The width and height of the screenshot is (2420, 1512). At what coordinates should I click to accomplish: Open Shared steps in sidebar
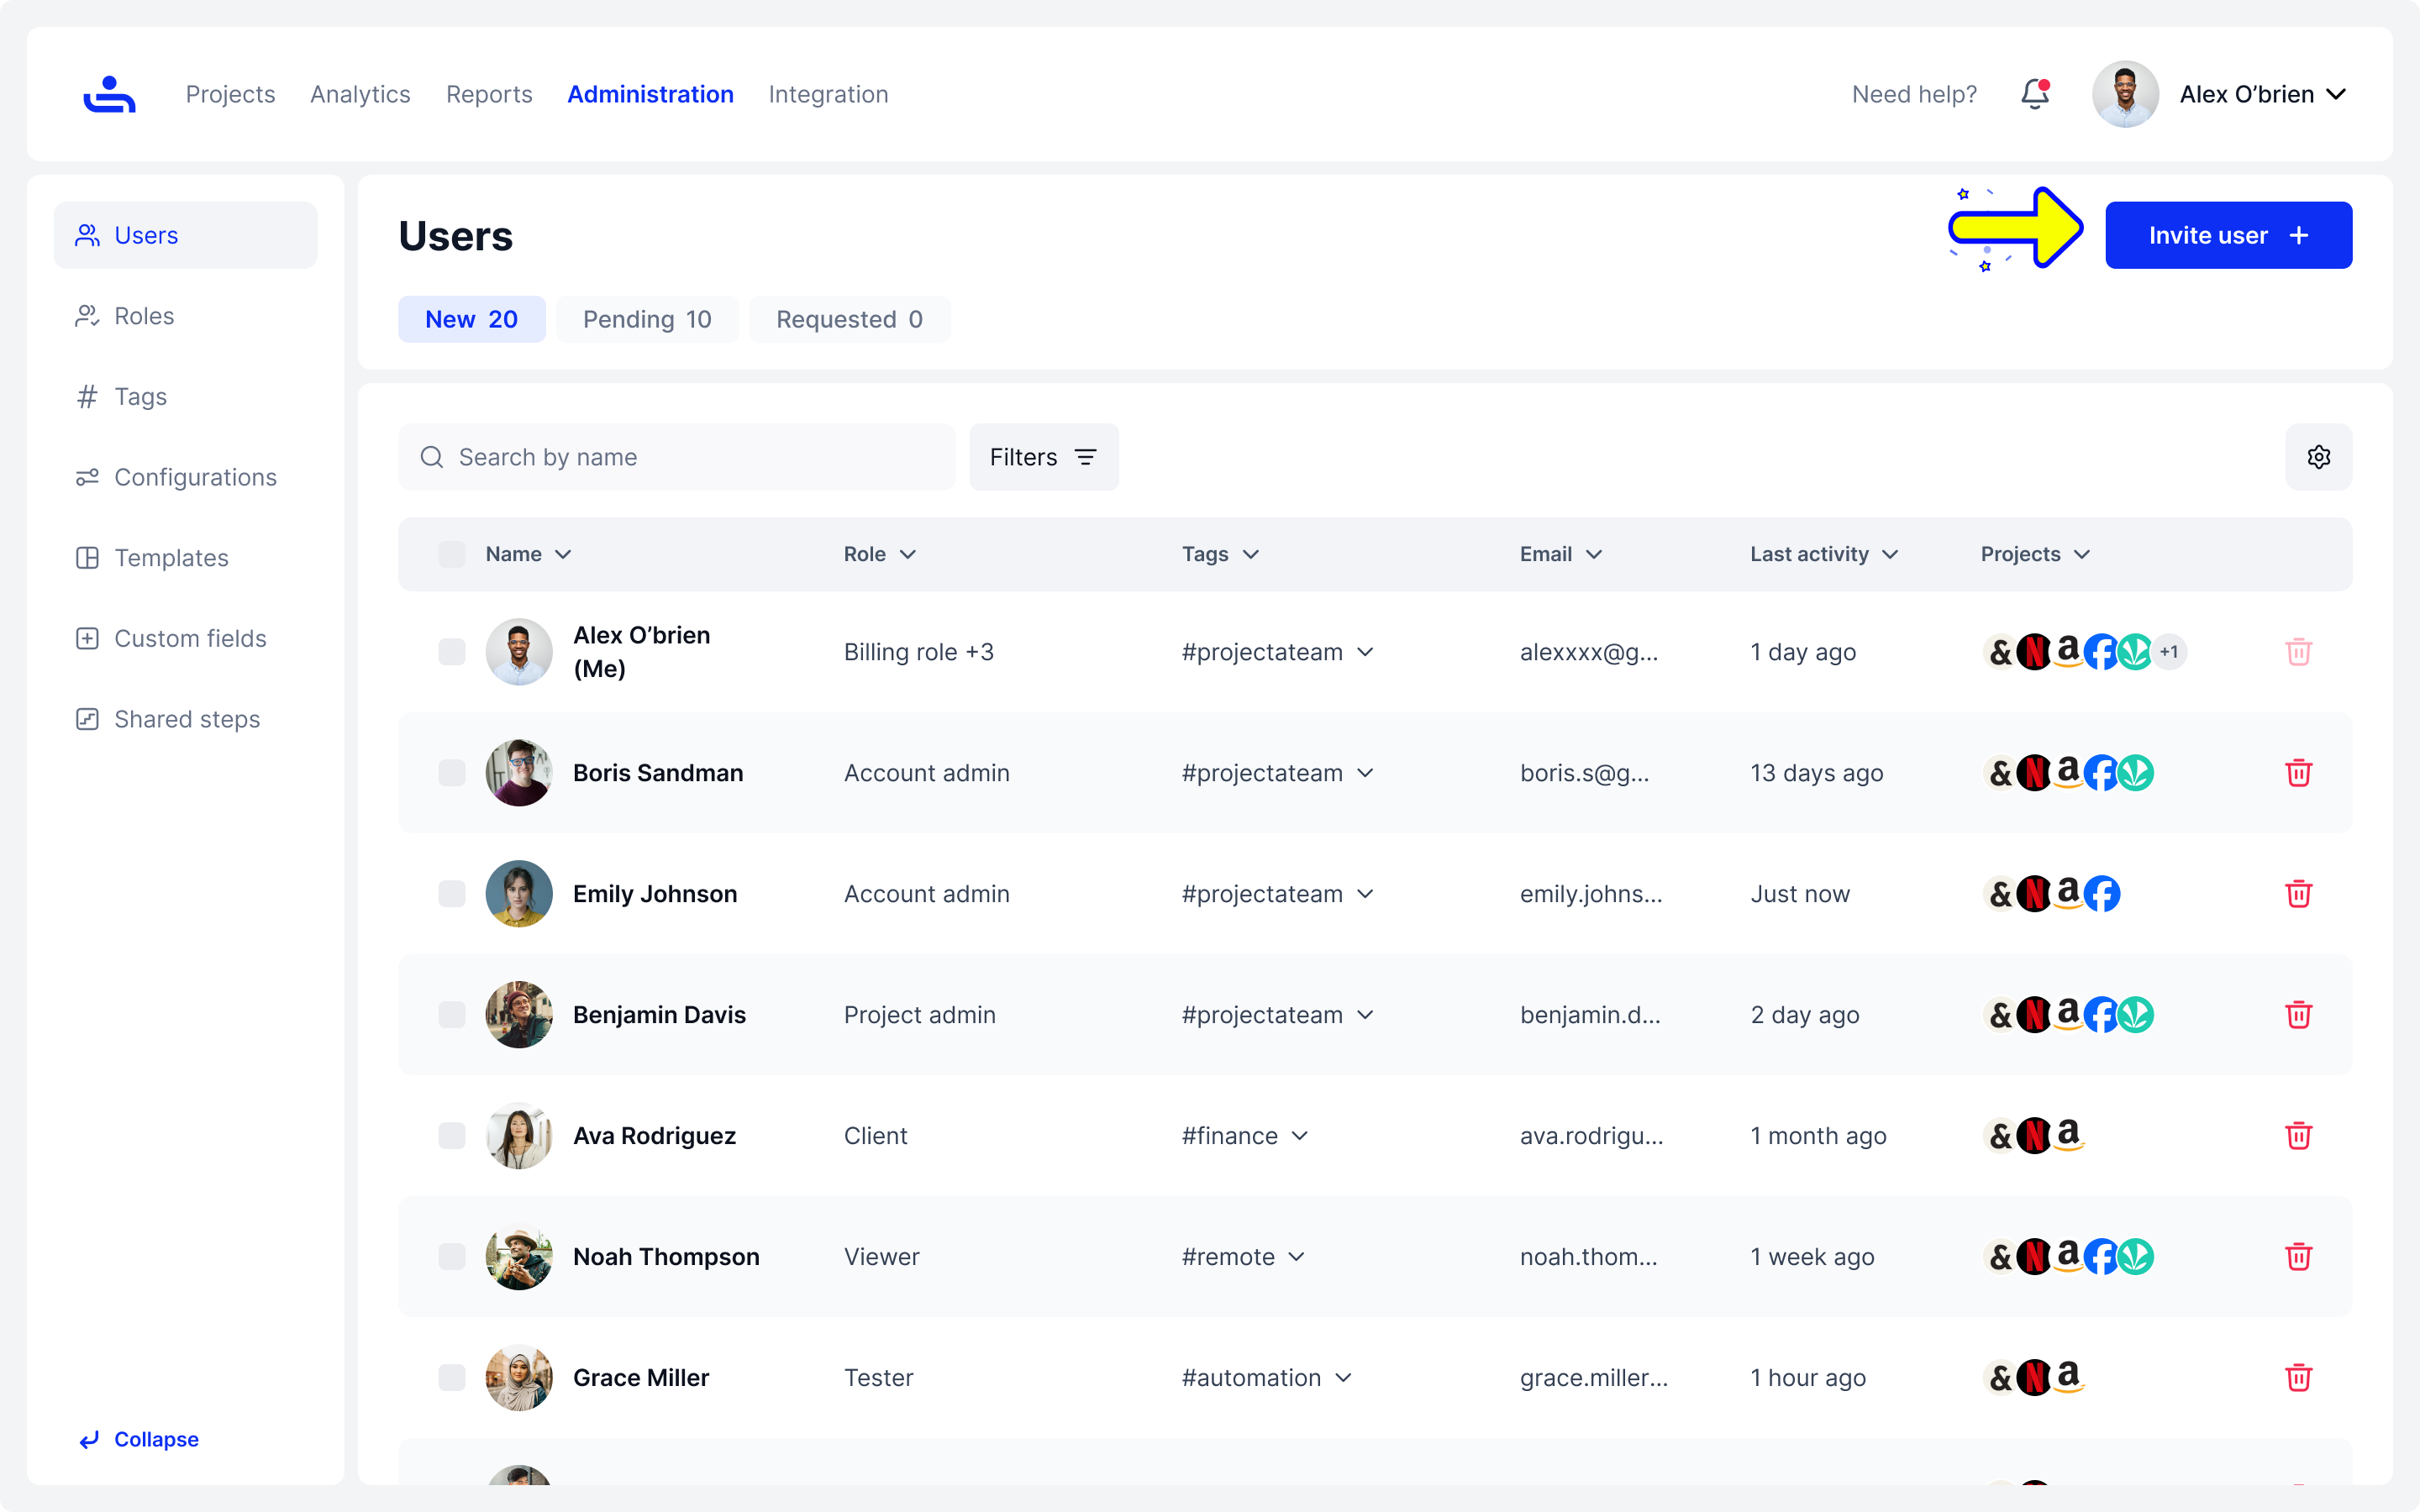pyautogui.click(x=186, y=719)
